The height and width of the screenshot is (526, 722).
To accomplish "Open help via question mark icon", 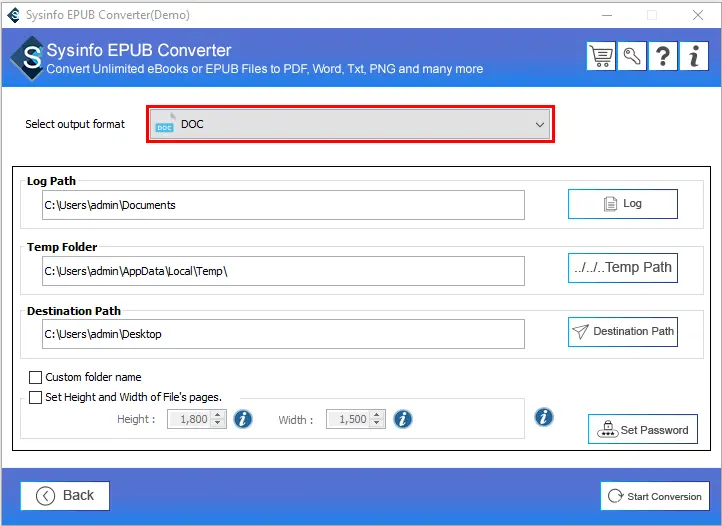I will (x=663, y=56).
